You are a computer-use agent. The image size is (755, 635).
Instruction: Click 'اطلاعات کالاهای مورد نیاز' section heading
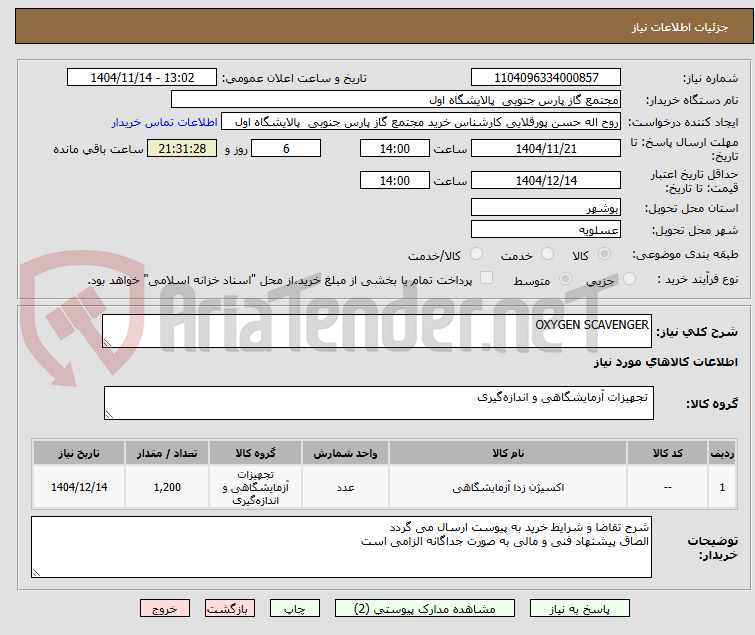click(665, 362)
